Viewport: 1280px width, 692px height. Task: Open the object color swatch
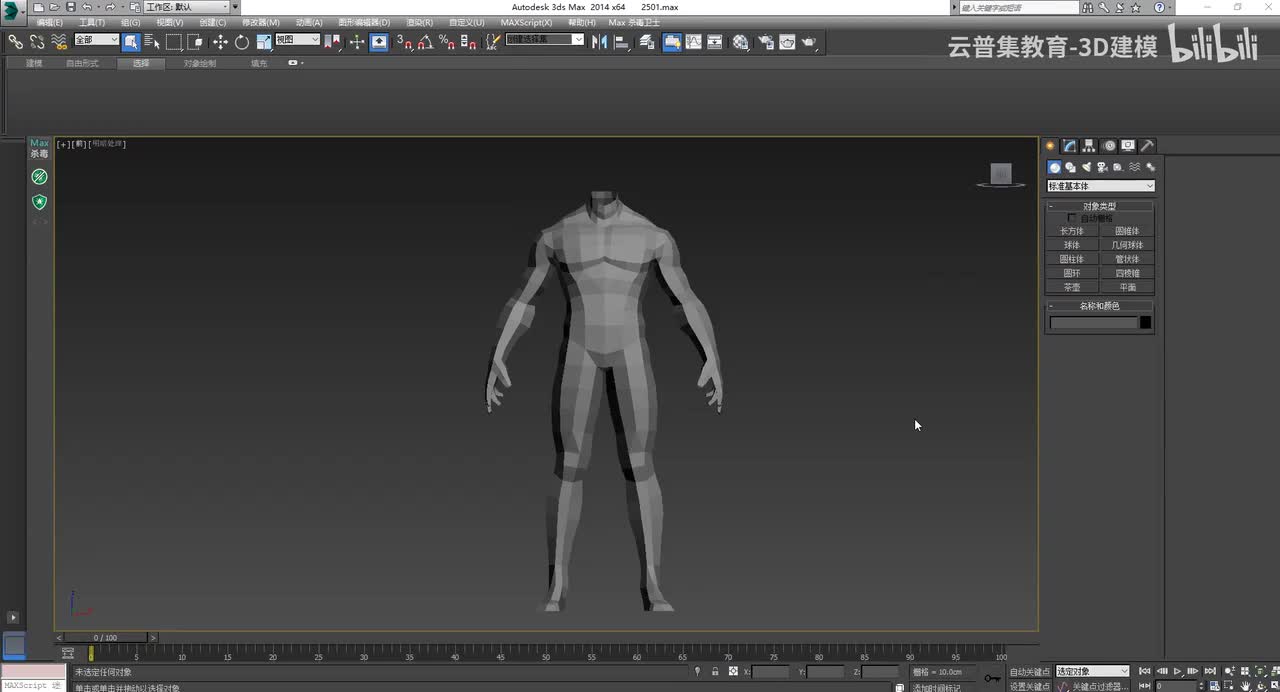(1145, 323)
